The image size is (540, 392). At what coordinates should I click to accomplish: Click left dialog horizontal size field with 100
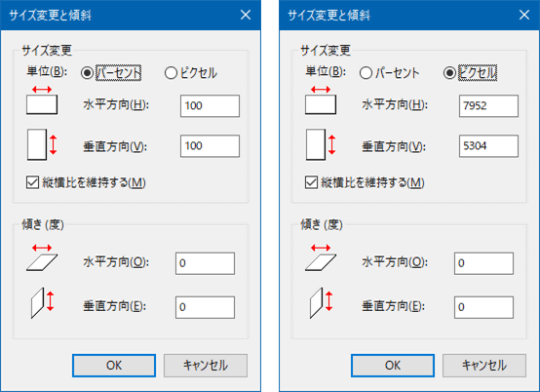pyautogui.click(x=210, y=106)
